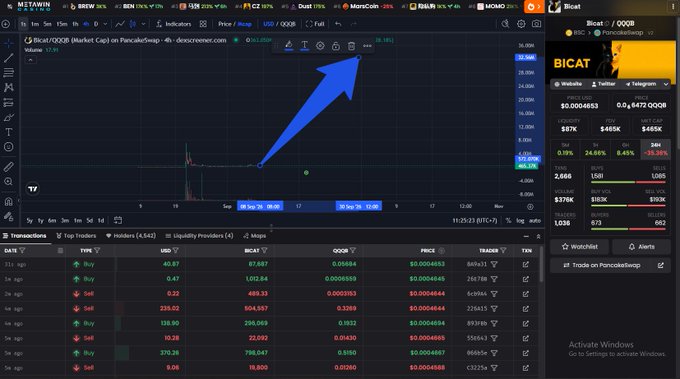The height and width of the screenshot is (379, 680).
Task: Expand the chart style dropdown arrow
Action: (144, 24)
